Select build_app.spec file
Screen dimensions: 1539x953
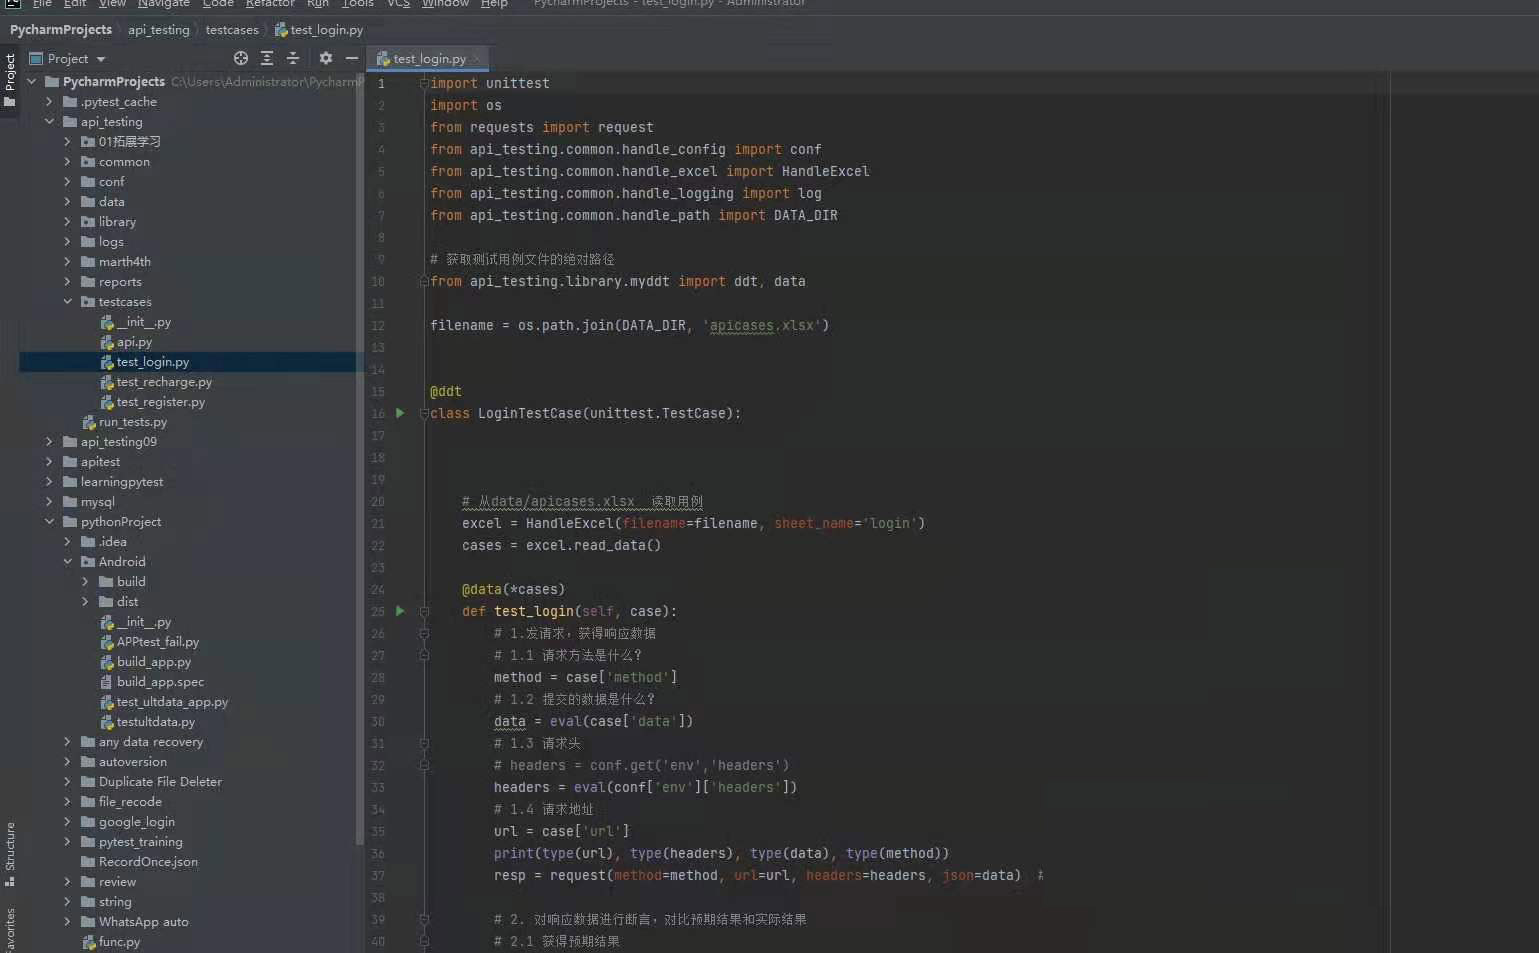pyautogui.click(x=160, y=681)
